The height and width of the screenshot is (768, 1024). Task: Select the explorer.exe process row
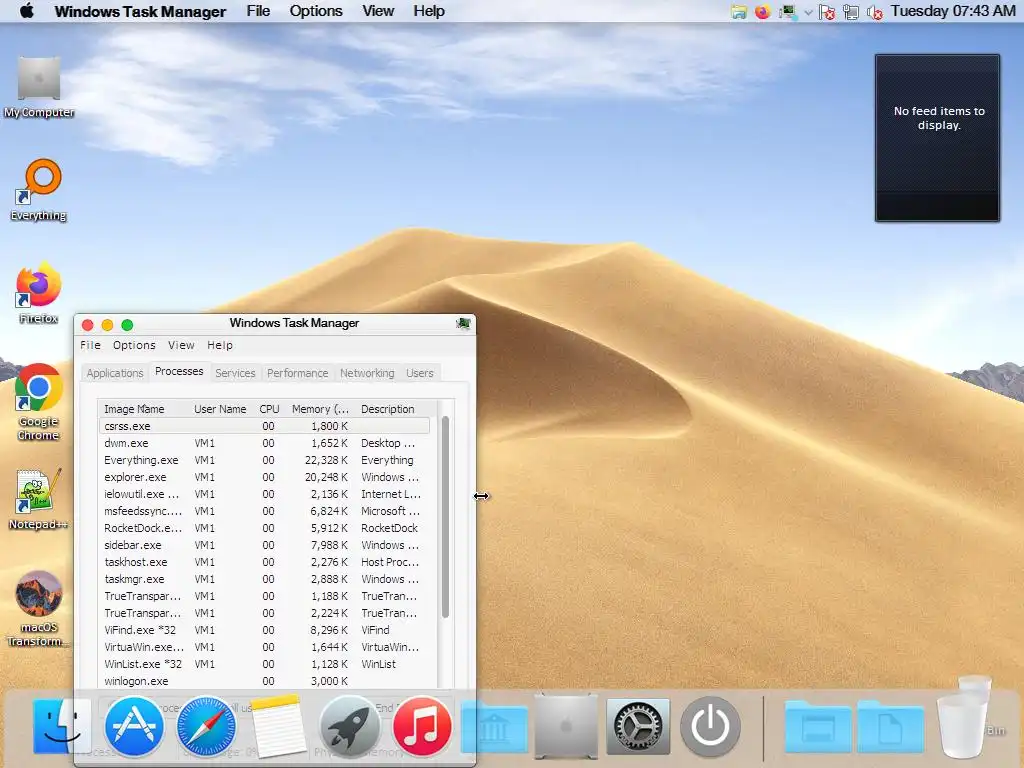[264, 477]
